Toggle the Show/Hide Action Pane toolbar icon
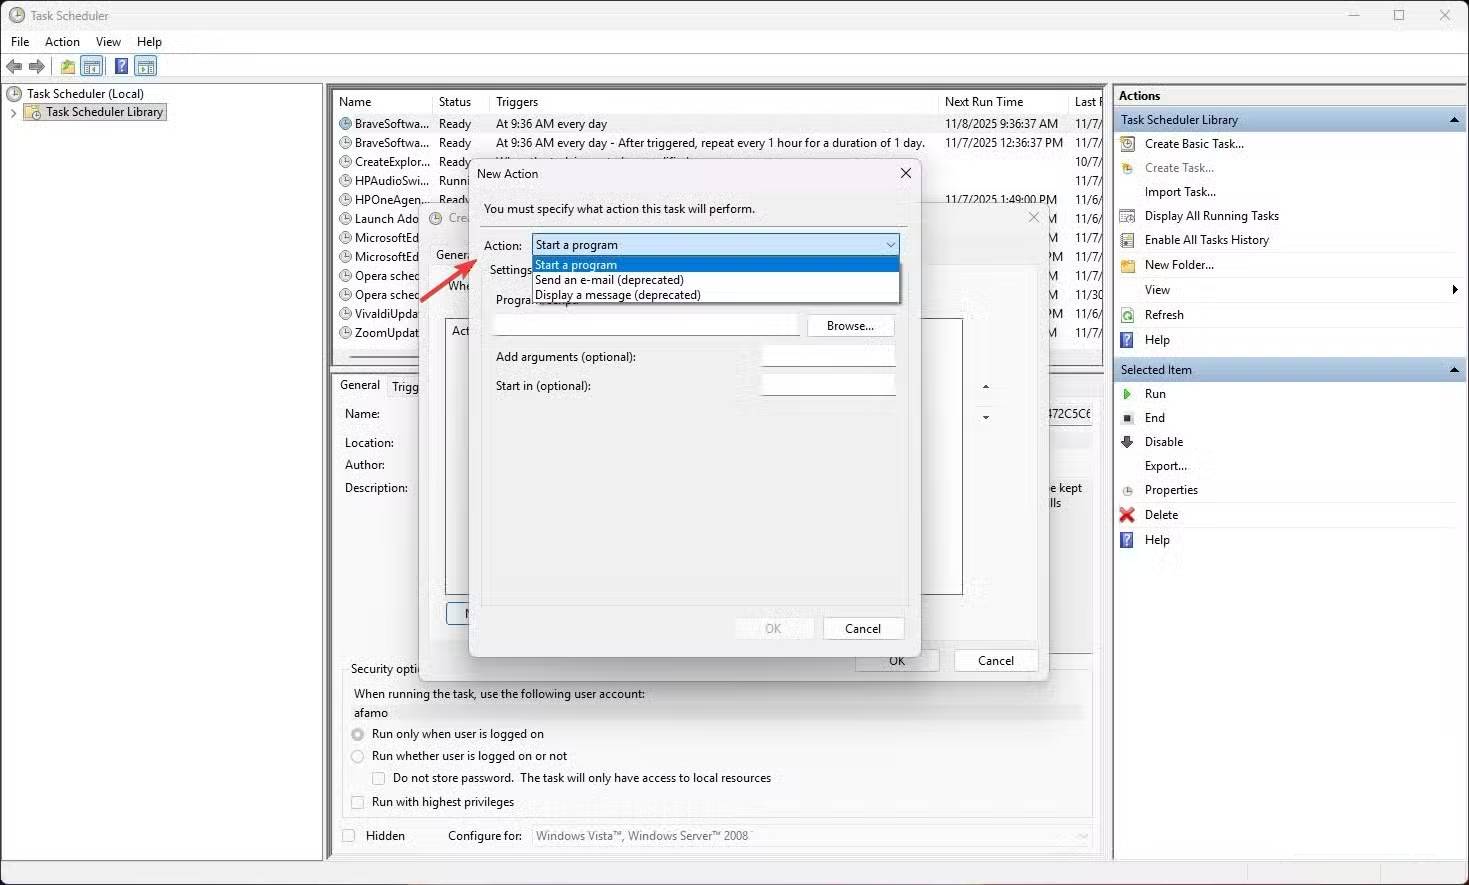This screenshot has width=1469, height=885. (146, 67)
